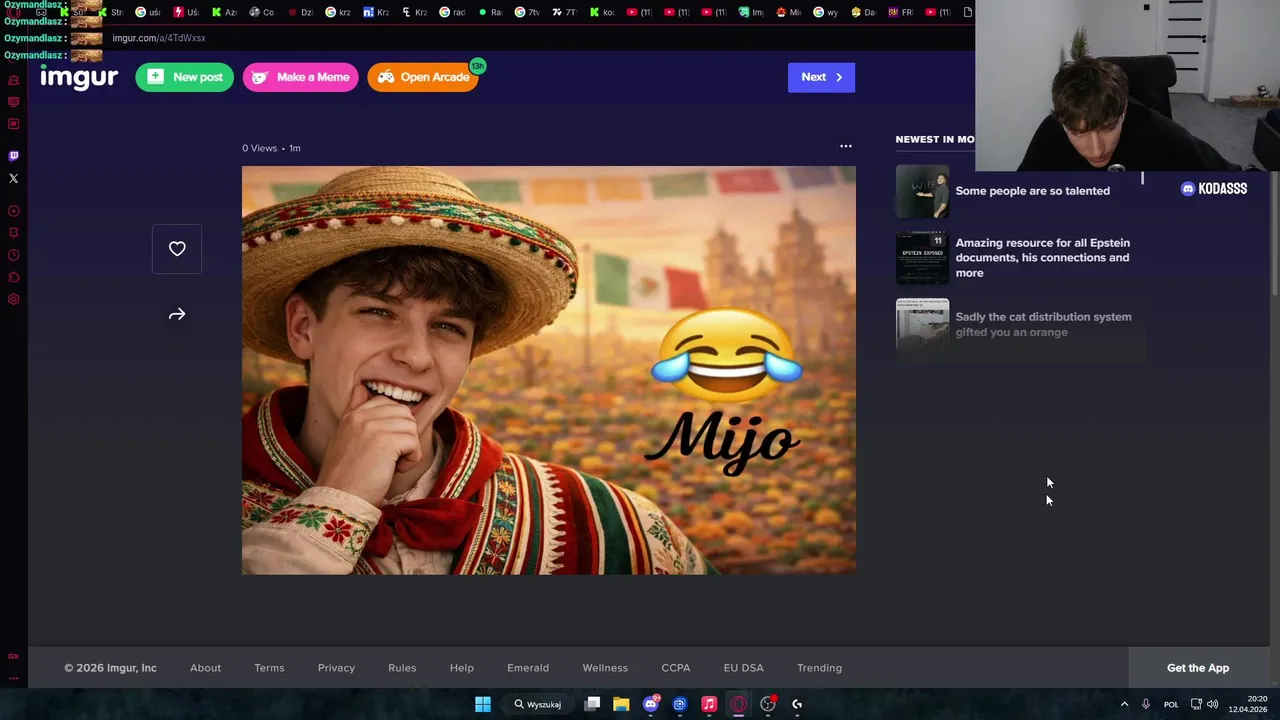Open the Epstein documents resource post
The width and height of the screenshot is (1280, 720).
tap(1042, 258)
